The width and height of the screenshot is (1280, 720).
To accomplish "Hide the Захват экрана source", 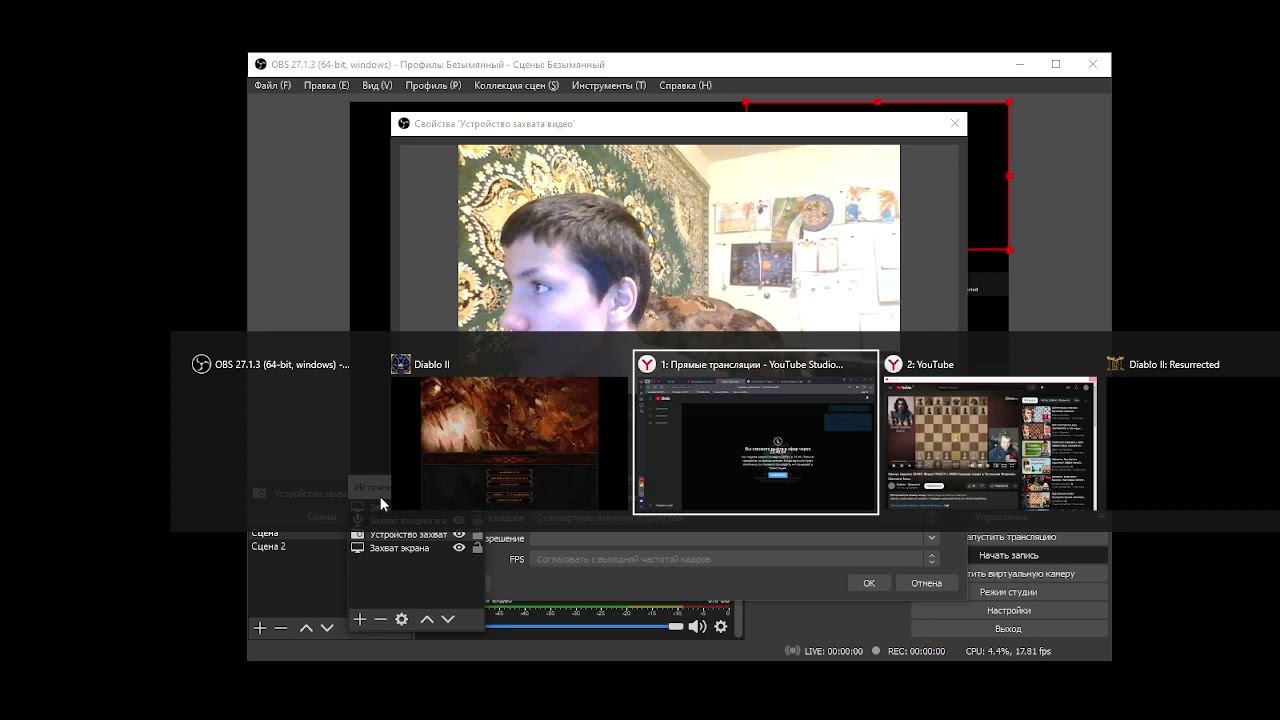I will point(459,548).
